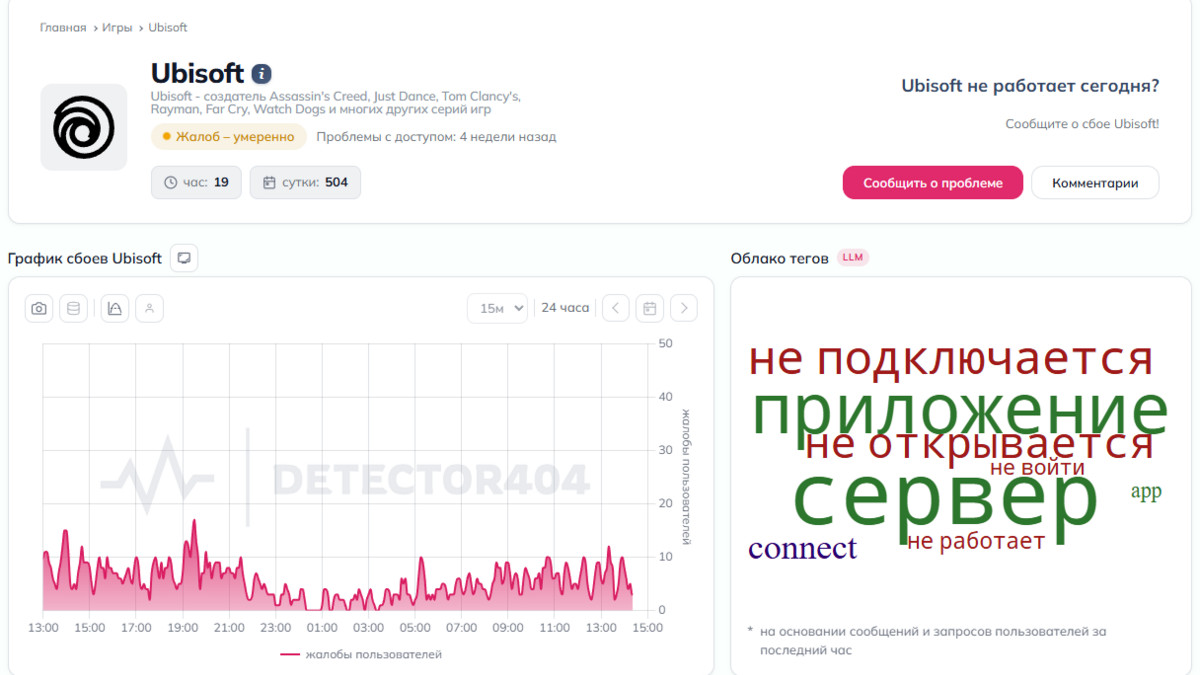This screenshot has height=675, width=1200.
Task: Open the calendar date picker icon
Action: pos(650,308)
